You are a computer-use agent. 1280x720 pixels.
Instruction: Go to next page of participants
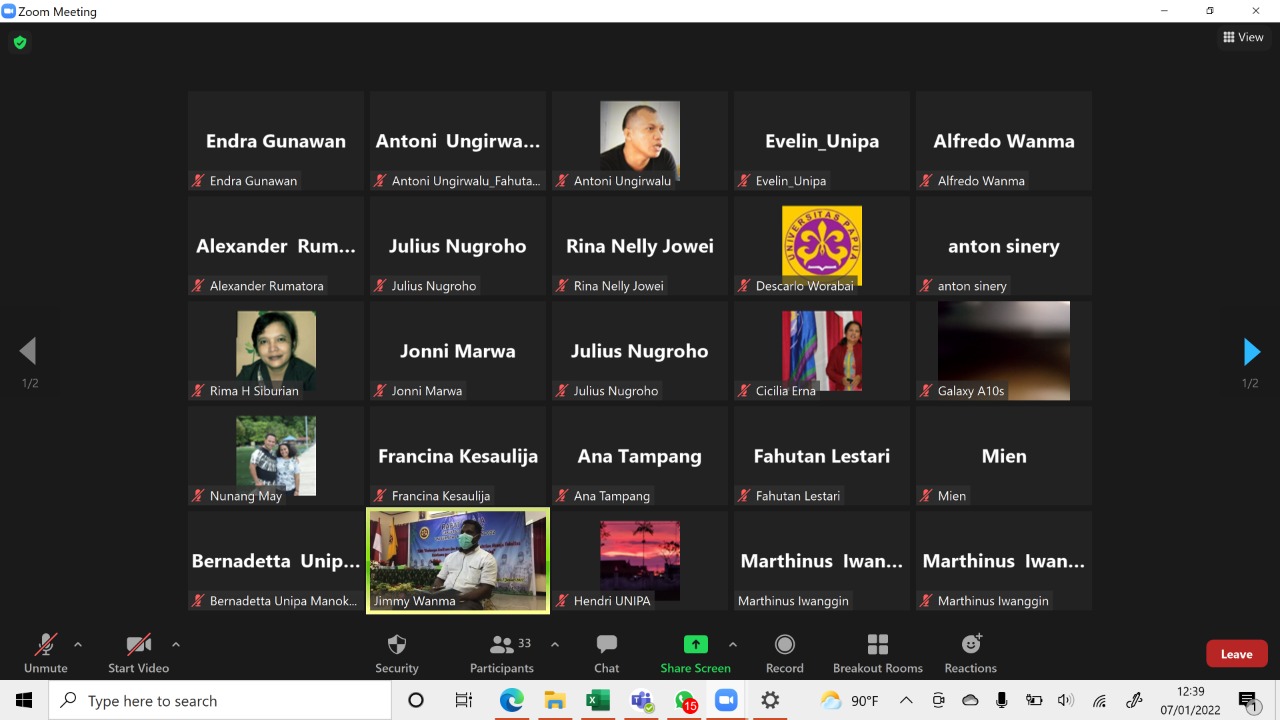1251,352
